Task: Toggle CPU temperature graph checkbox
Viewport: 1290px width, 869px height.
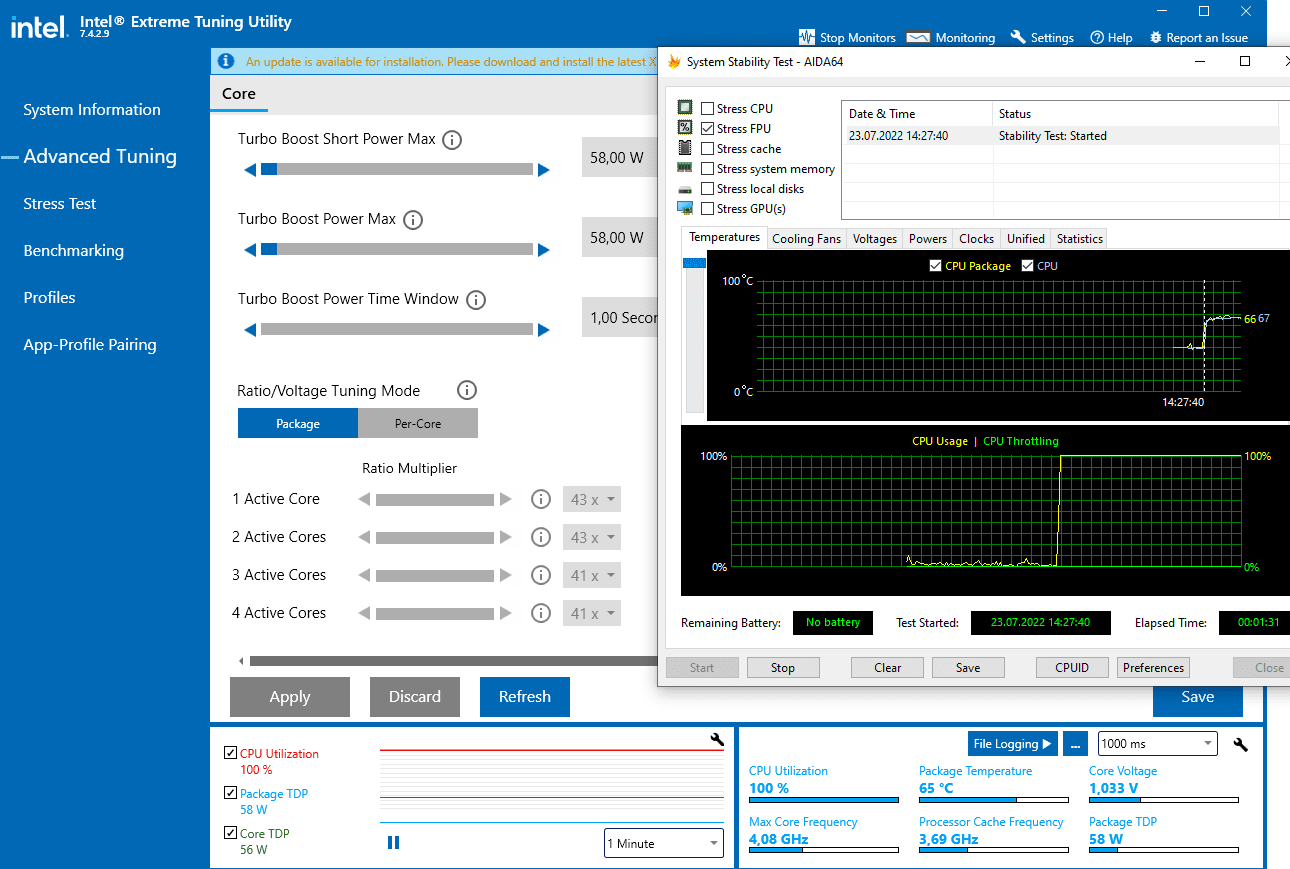Action: click(x=1027, y=266)
